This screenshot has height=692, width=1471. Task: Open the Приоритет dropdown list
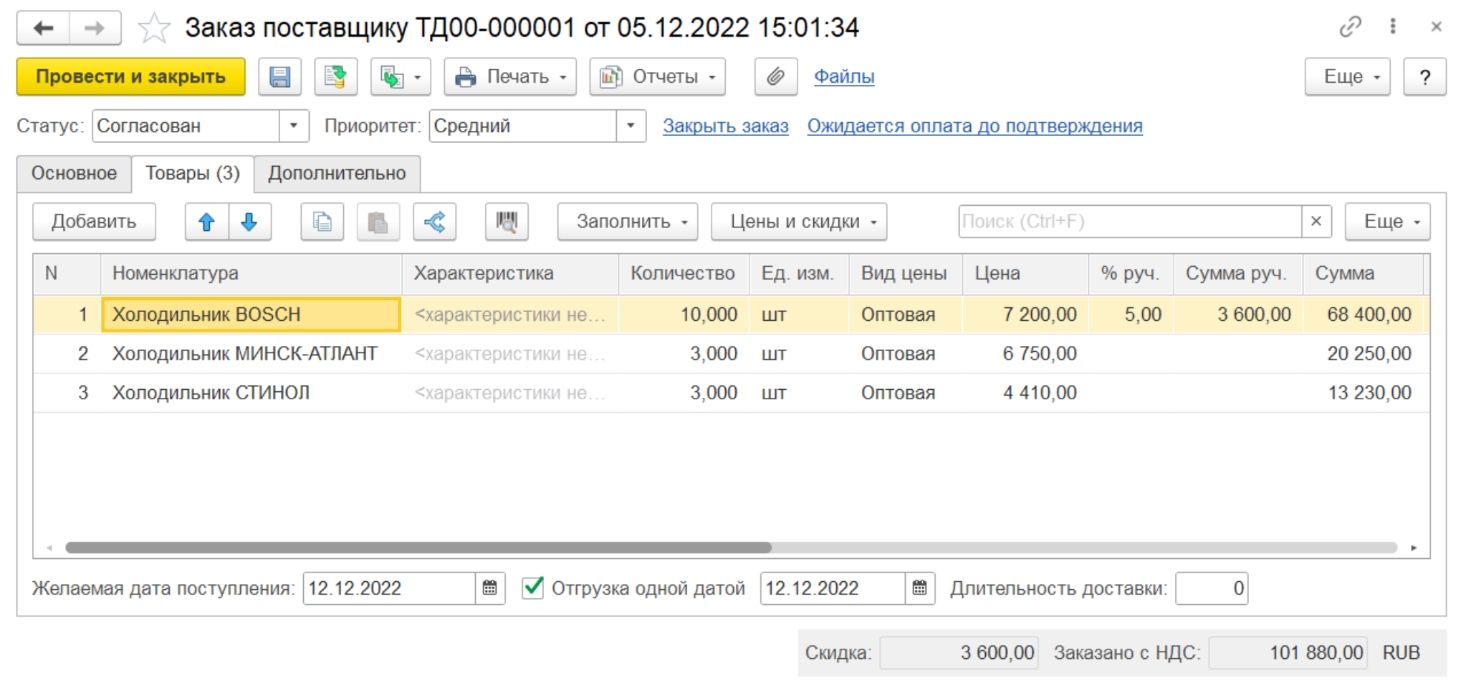pyautogui.click(x=630, y=126)
